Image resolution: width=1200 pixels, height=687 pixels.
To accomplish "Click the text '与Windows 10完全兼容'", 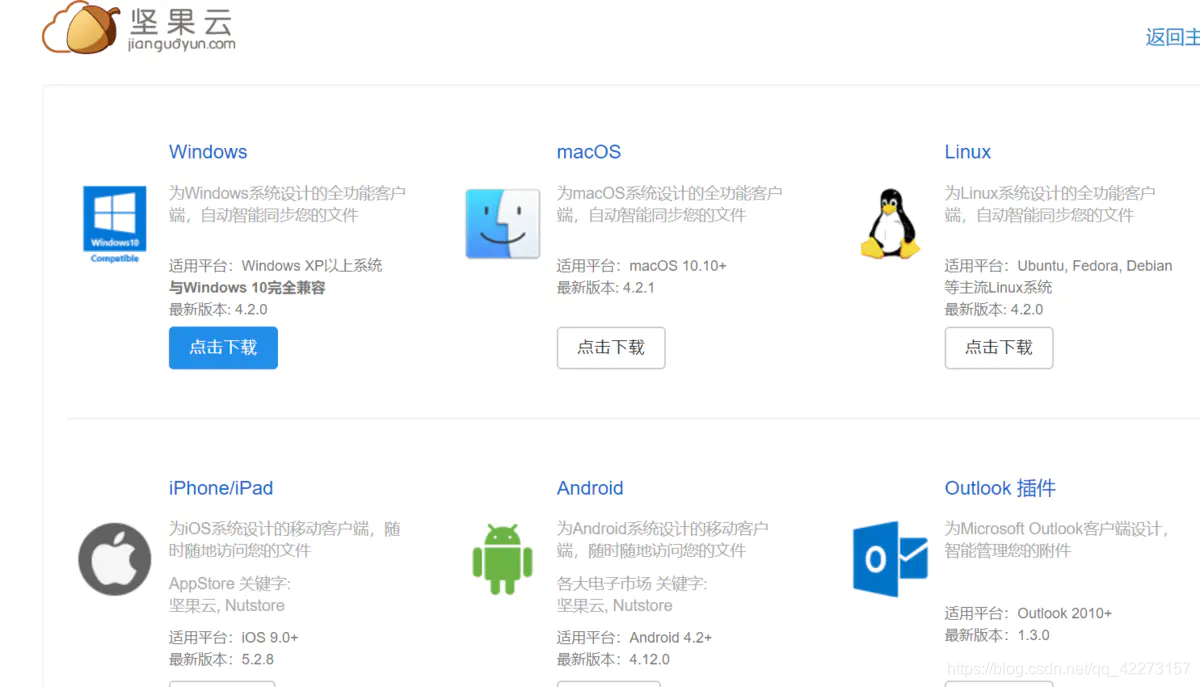I will pyautogui.click(x=247, y=288).
